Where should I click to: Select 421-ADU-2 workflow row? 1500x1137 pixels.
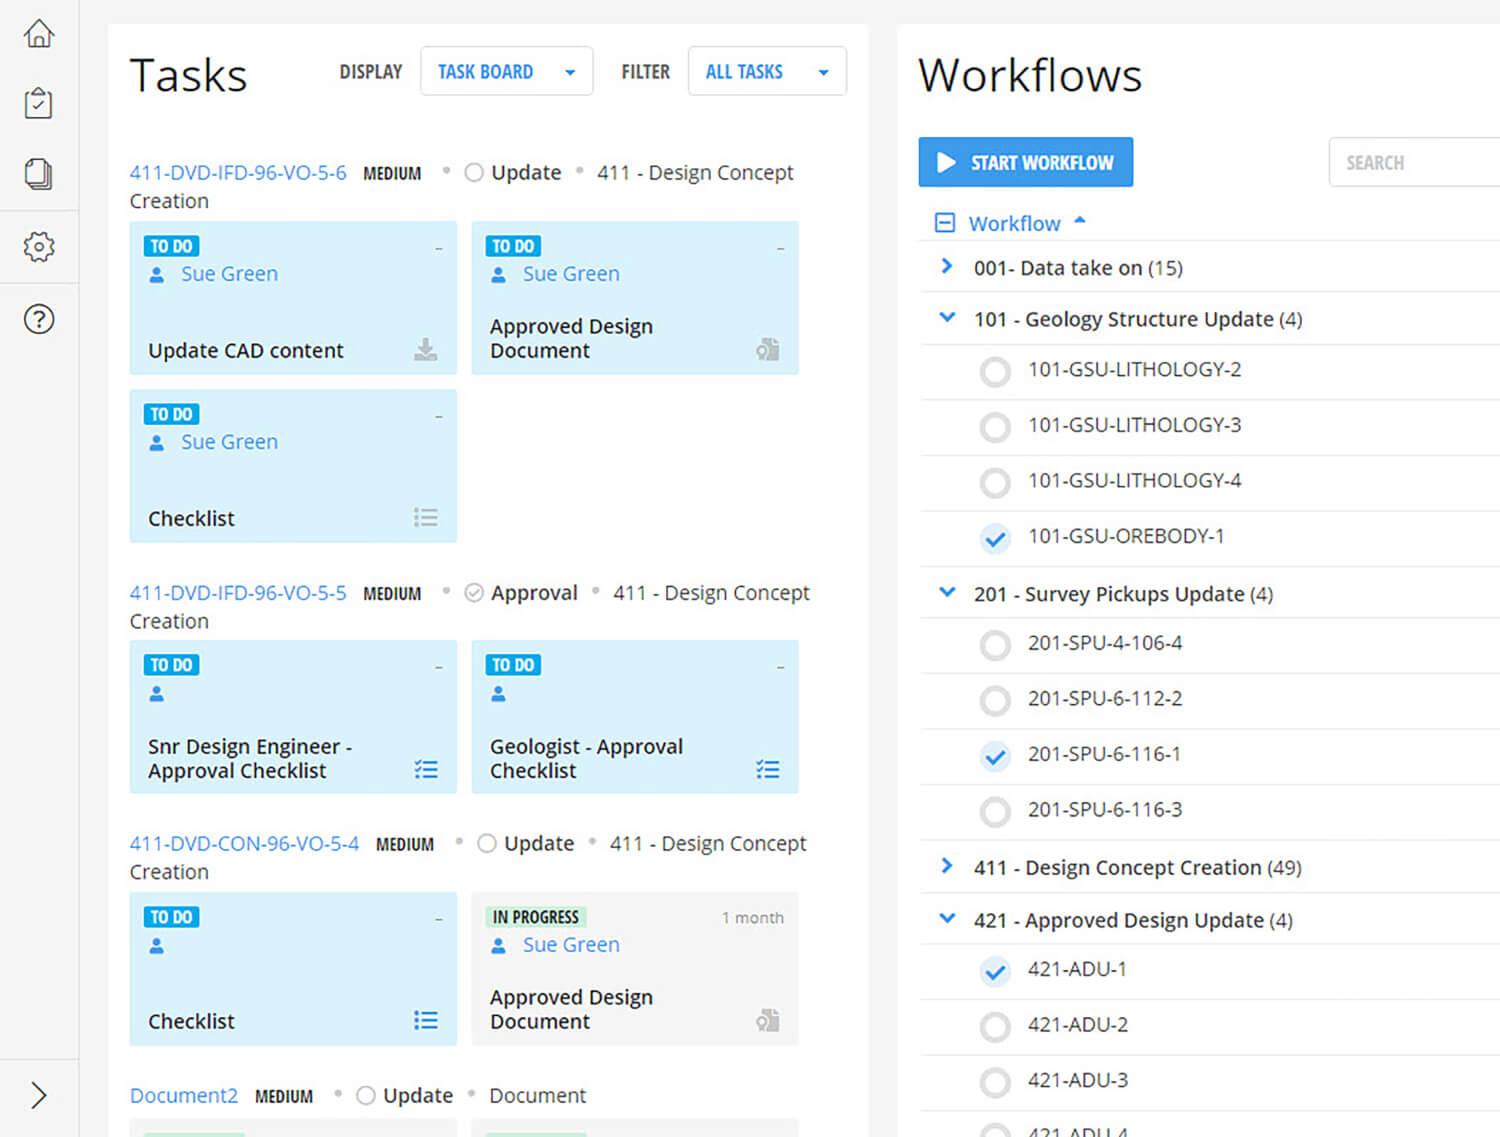[1210, 1027]
